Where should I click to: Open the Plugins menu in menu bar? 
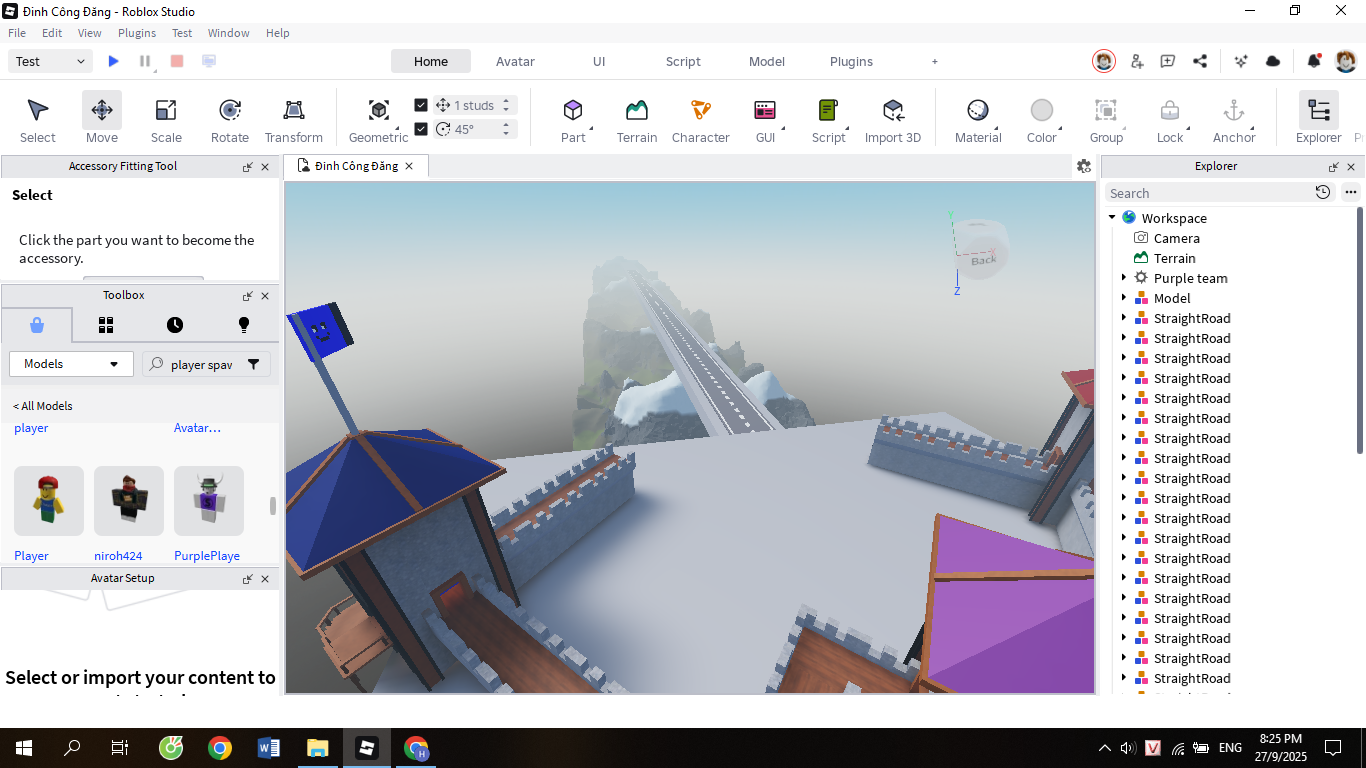137,33
